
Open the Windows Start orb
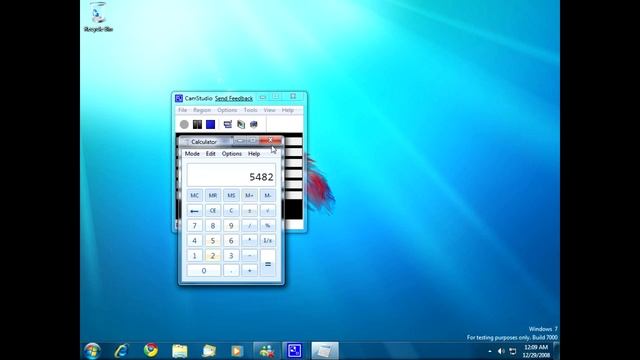(x=92, y=351)
